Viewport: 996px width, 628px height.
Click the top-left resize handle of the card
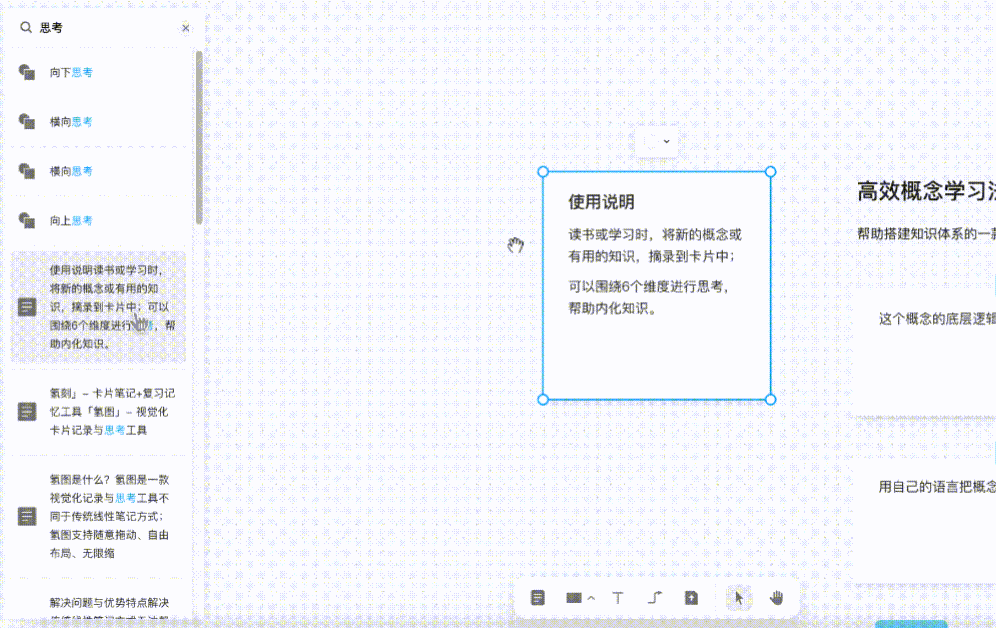(543, 171)
